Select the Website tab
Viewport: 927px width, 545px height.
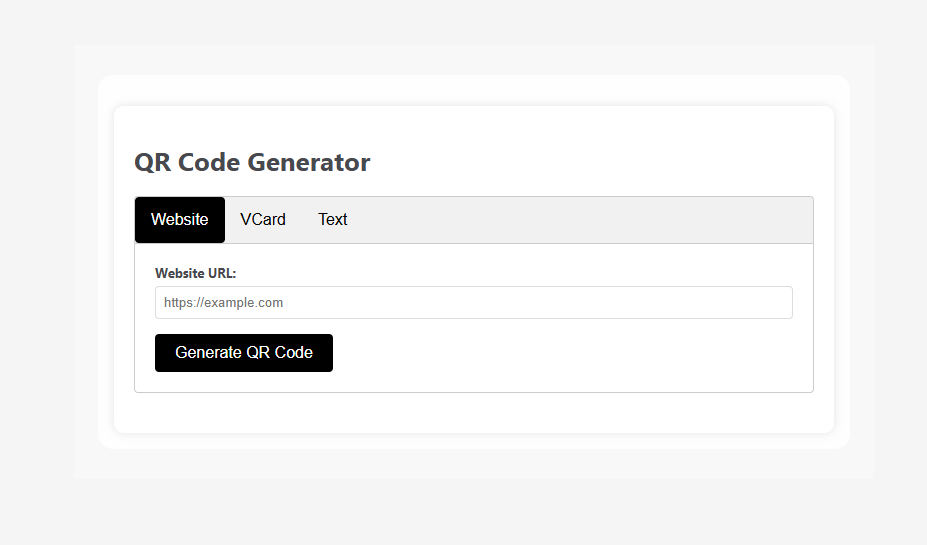[x=180, y=220]
